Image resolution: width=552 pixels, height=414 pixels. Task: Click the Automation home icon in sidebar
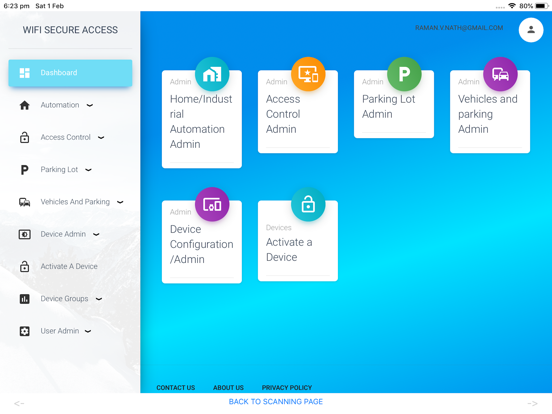click(x=24, y=105)
